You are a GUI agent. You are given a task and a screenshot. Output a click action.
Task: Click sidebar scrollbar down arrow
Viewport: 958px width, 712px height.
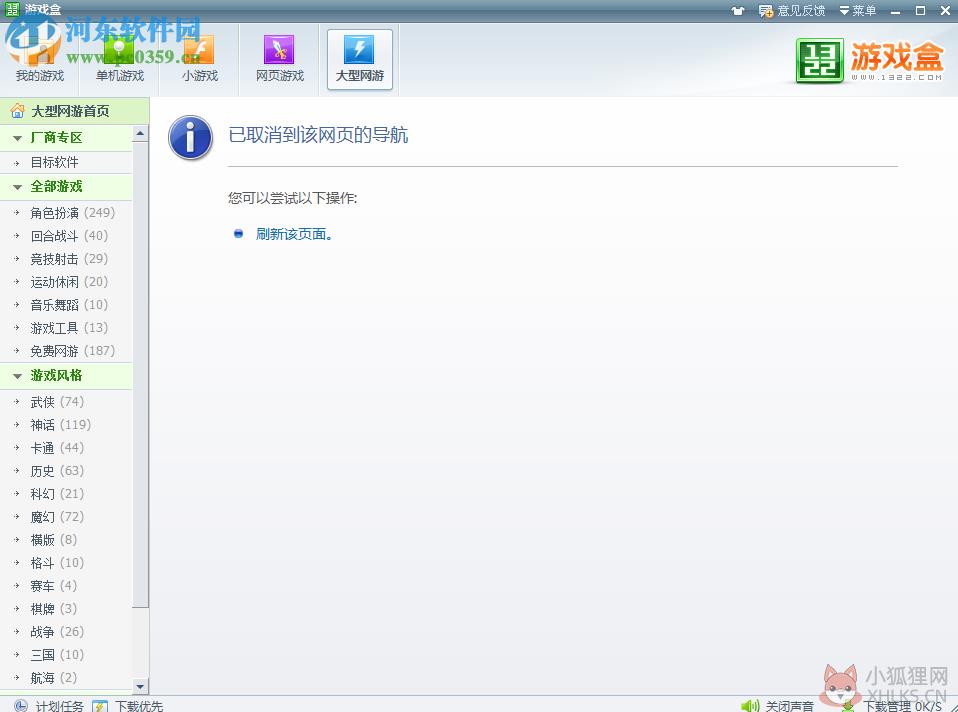140,687
